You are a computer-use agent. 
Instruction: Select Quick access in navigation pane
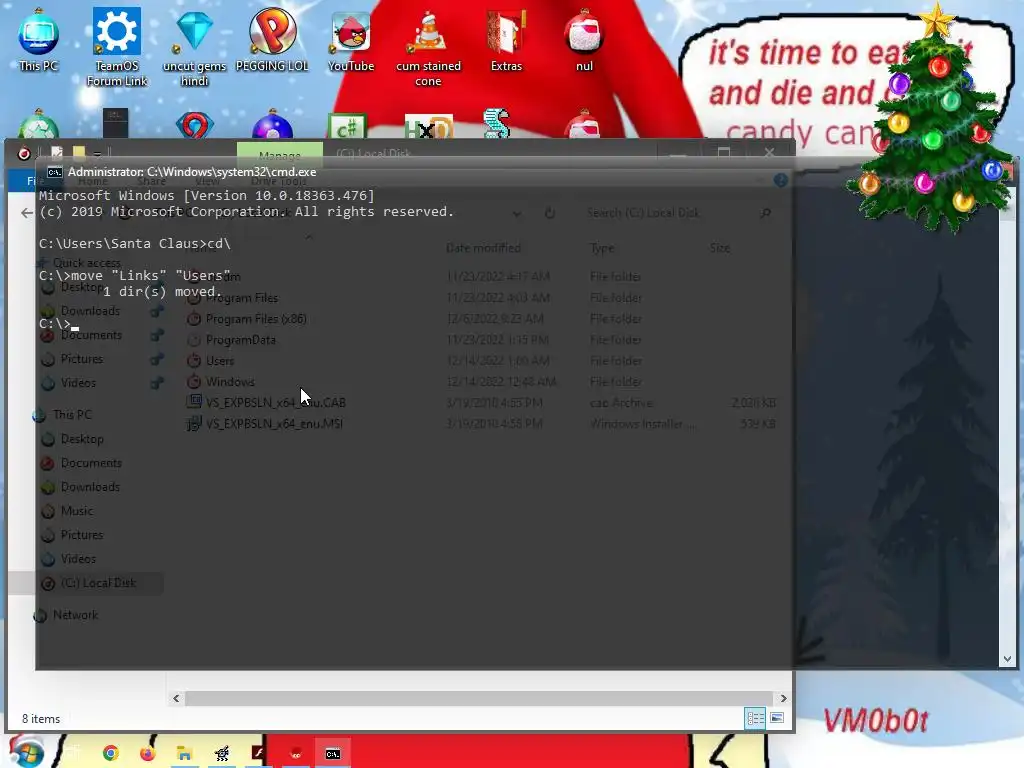point(86,263)
